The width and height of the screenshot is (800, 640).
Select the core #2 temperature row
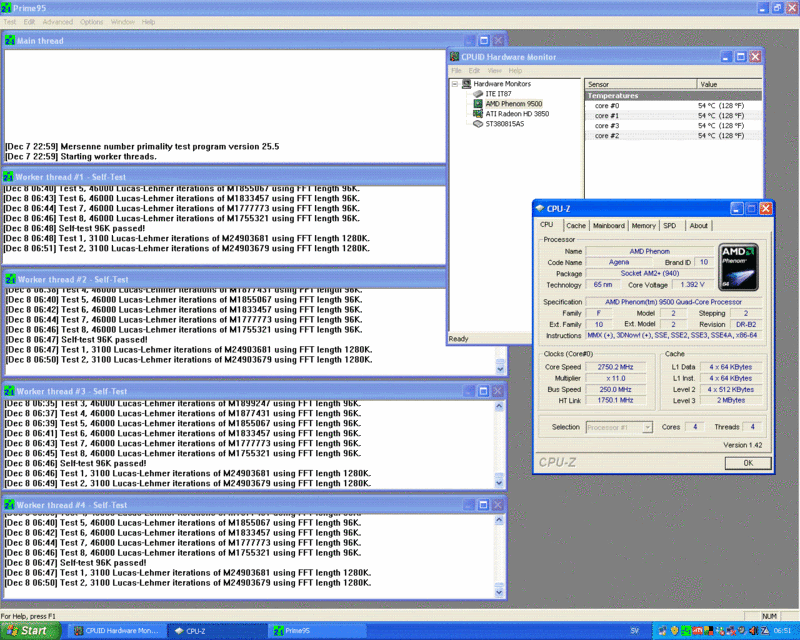pos(673,136)
